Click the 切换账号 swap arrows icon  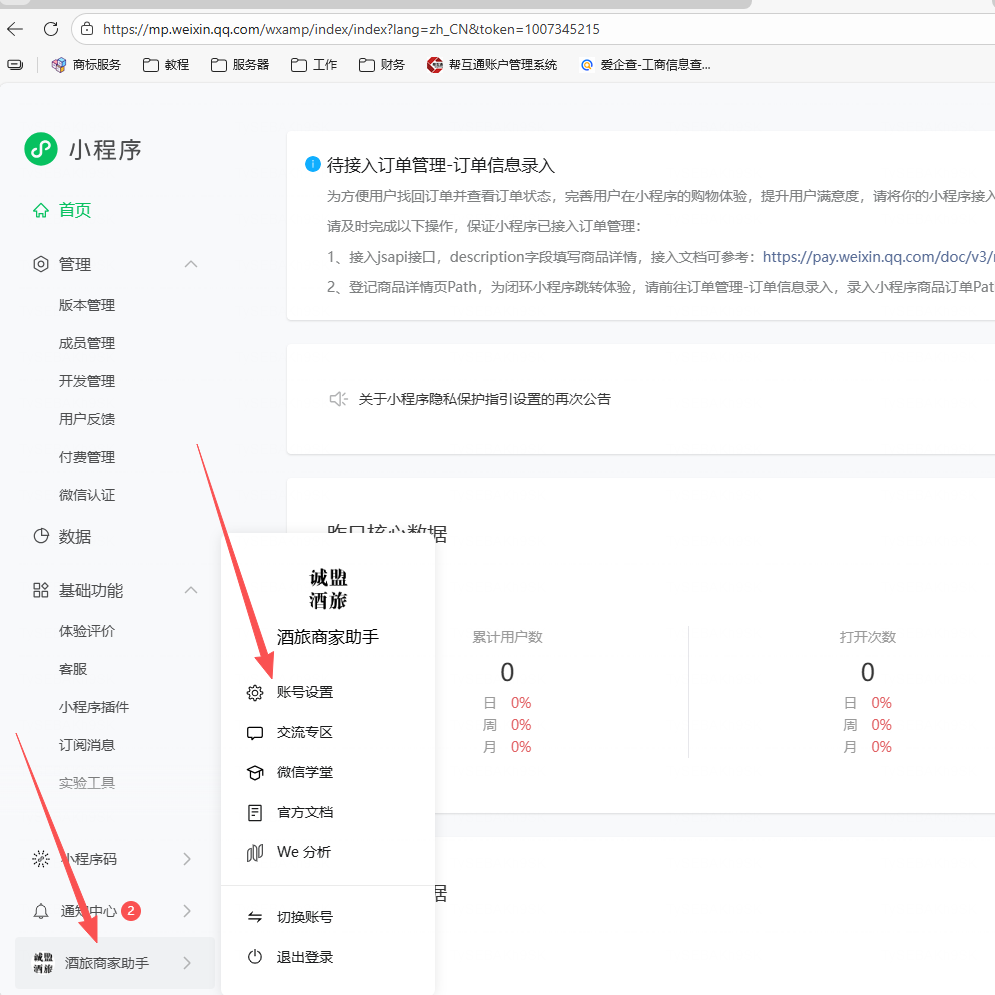(255, 917)
